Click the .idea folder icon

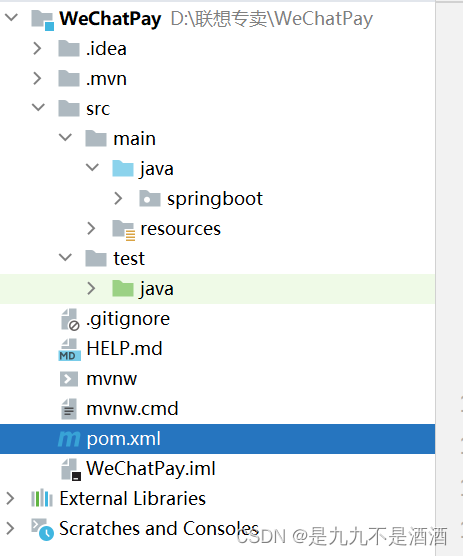pyautogui.click(x=69, y=48)
